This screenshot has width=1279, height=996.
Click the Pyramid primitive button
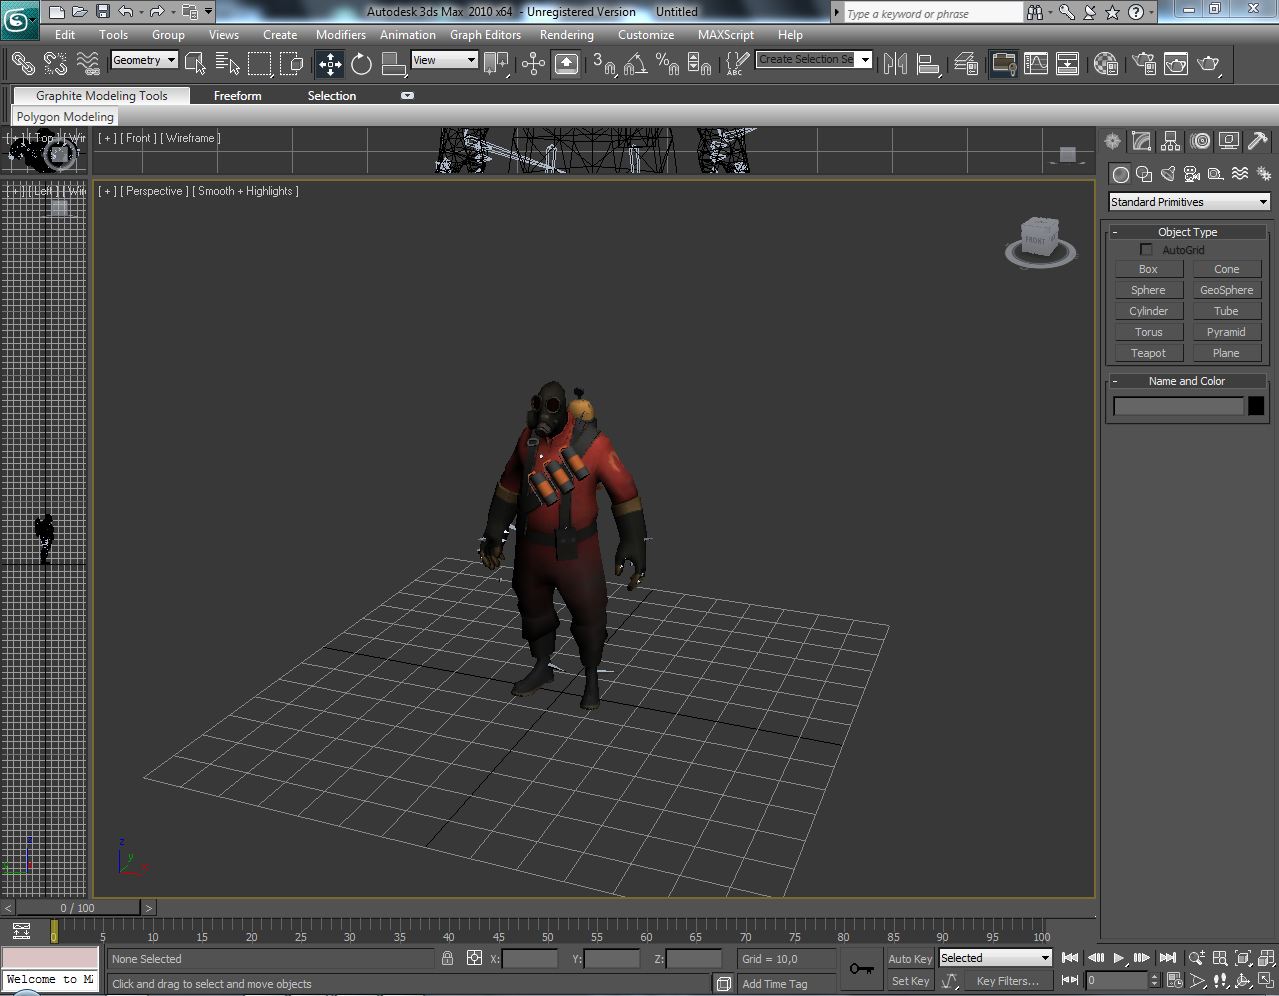tap(1226, 332)
